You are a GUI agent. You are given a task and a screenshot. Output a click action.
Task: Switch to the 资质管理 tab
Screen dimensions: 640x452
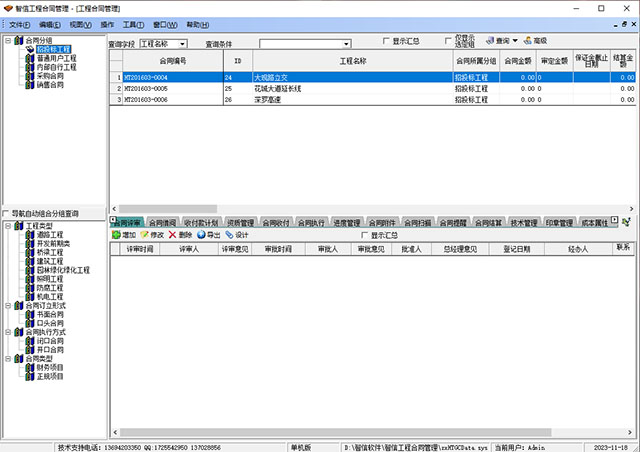(x=240, y=223)
